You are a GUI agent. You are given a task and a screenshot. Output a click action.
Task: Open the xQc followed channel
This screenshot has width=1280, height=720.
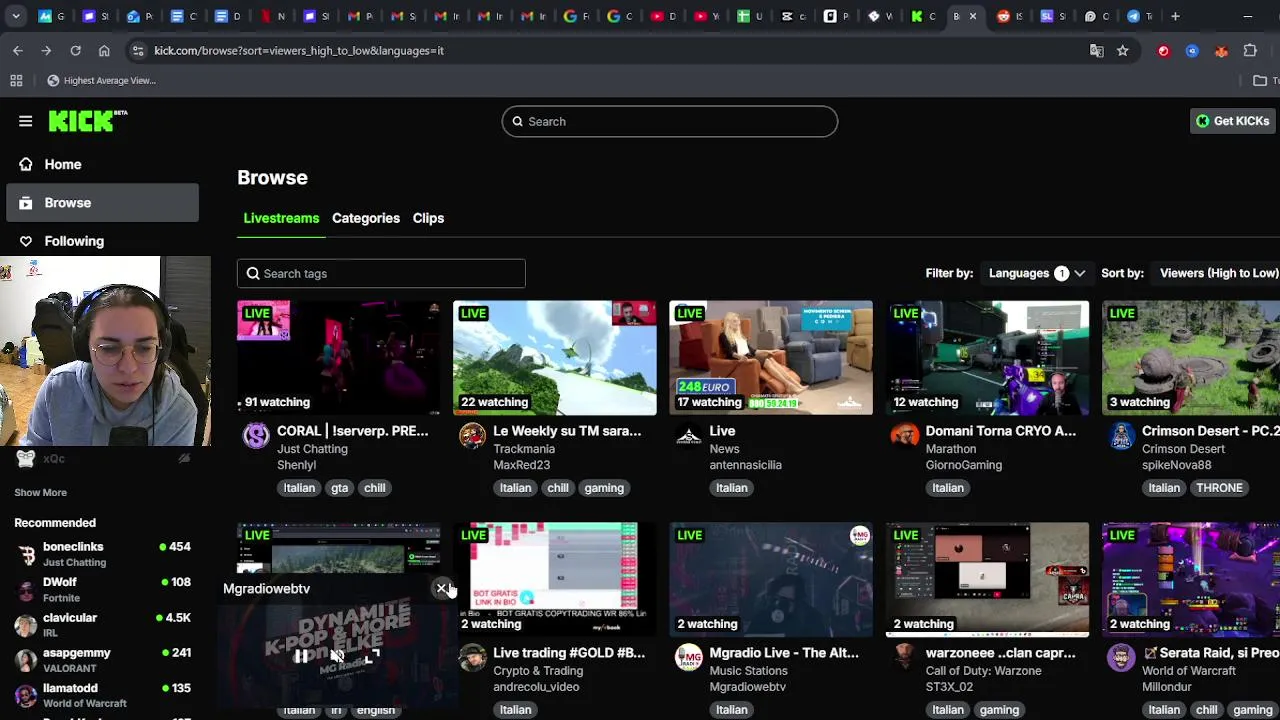pyautogui.click(x=102, y=459)
